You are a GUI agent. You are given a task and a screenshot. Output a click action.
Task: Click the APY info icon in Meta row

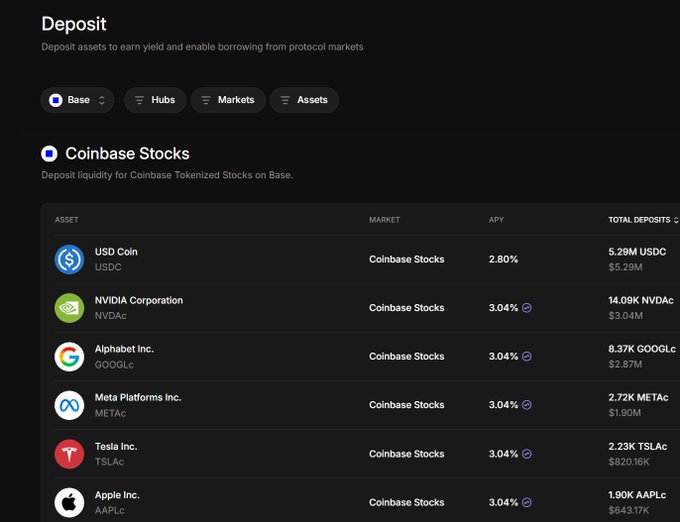[526, 405]
